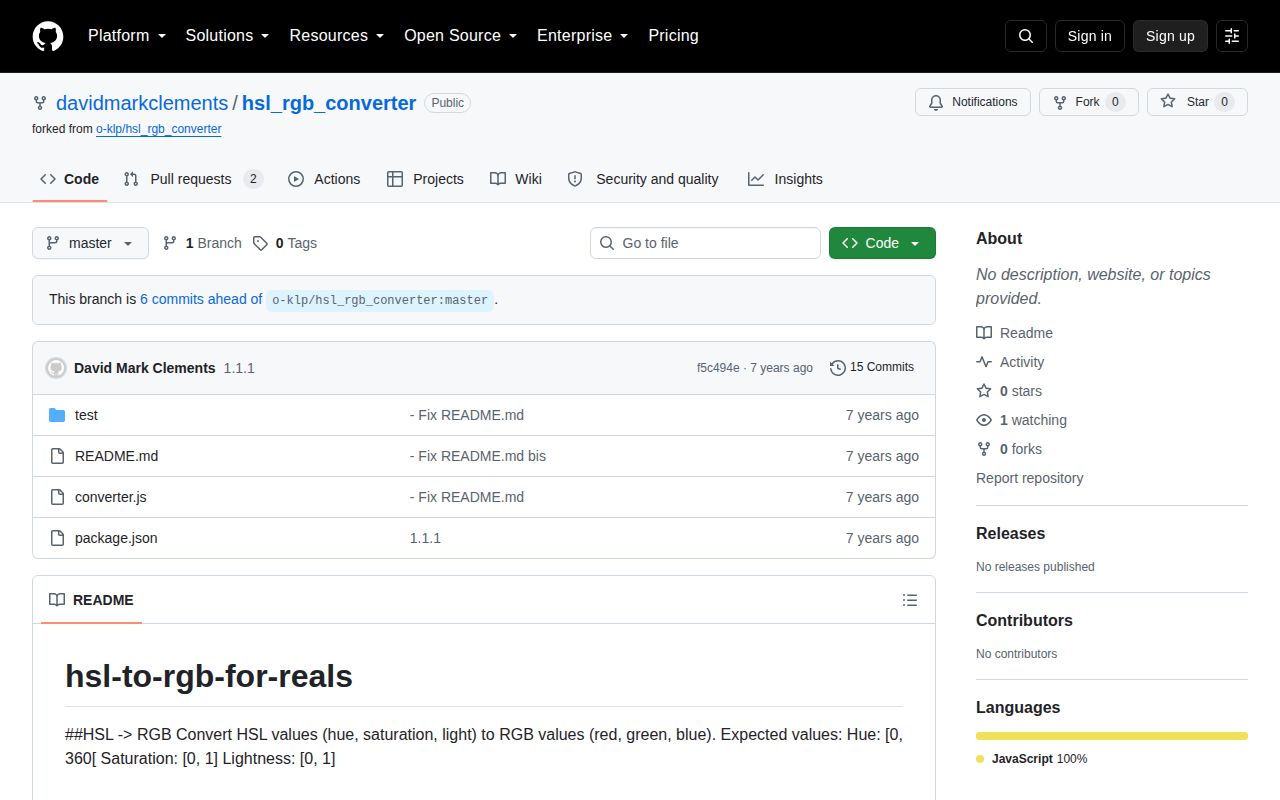Click the history clock icon by 15 Commits
The width and height of the screenshot is (1280, 800).
click(838, 368)
